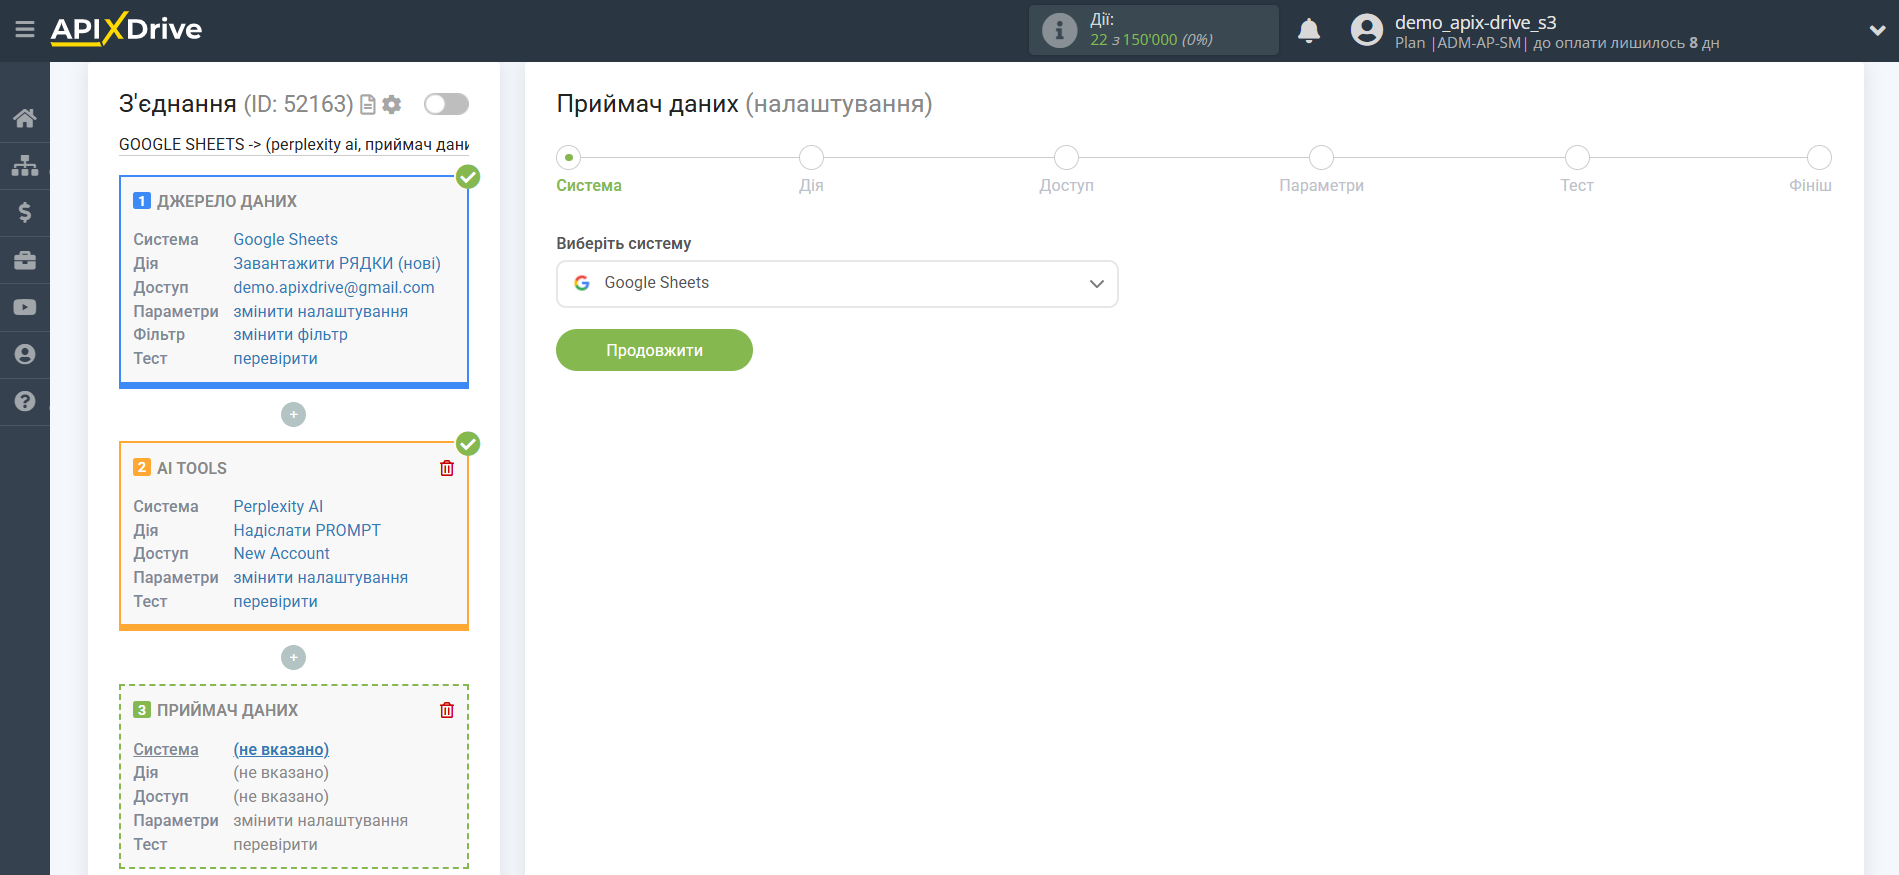Go to the Тест step
This screenshot has height=875, width=1899.
[x=1577, y=170]
